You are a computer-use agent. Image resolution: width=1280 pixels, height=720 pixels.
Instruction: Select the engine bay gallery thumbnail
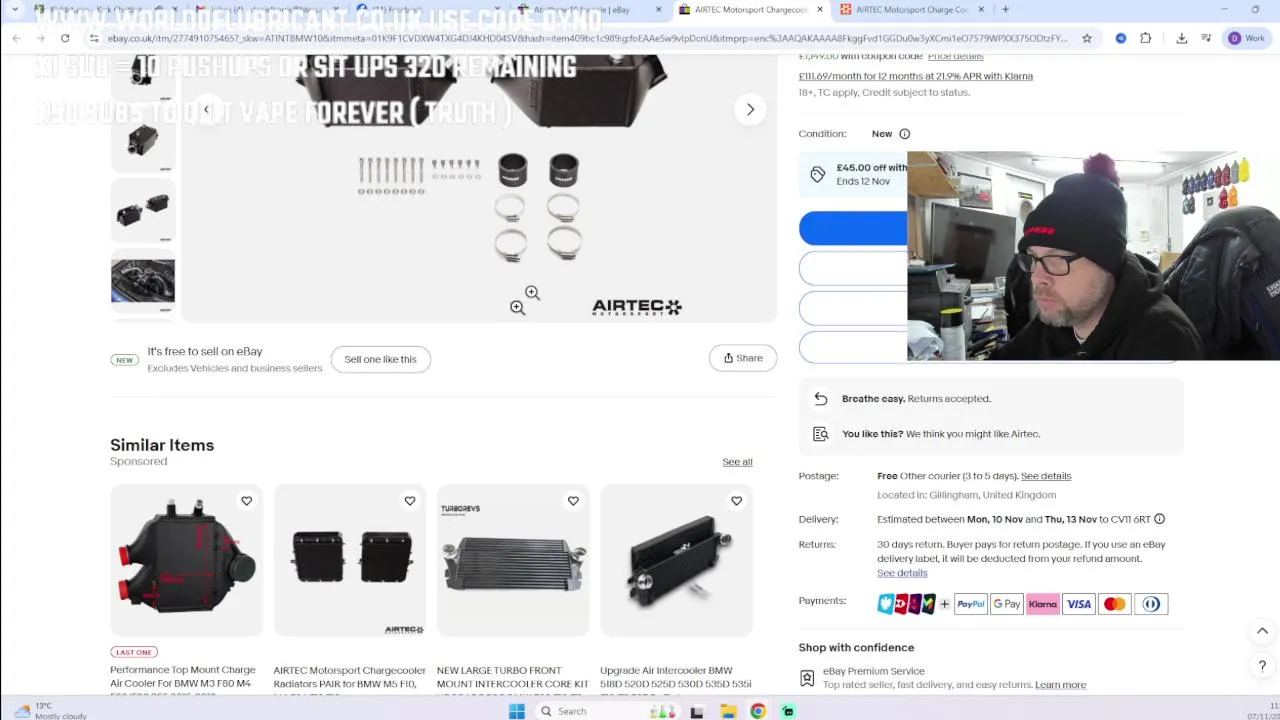143,280
